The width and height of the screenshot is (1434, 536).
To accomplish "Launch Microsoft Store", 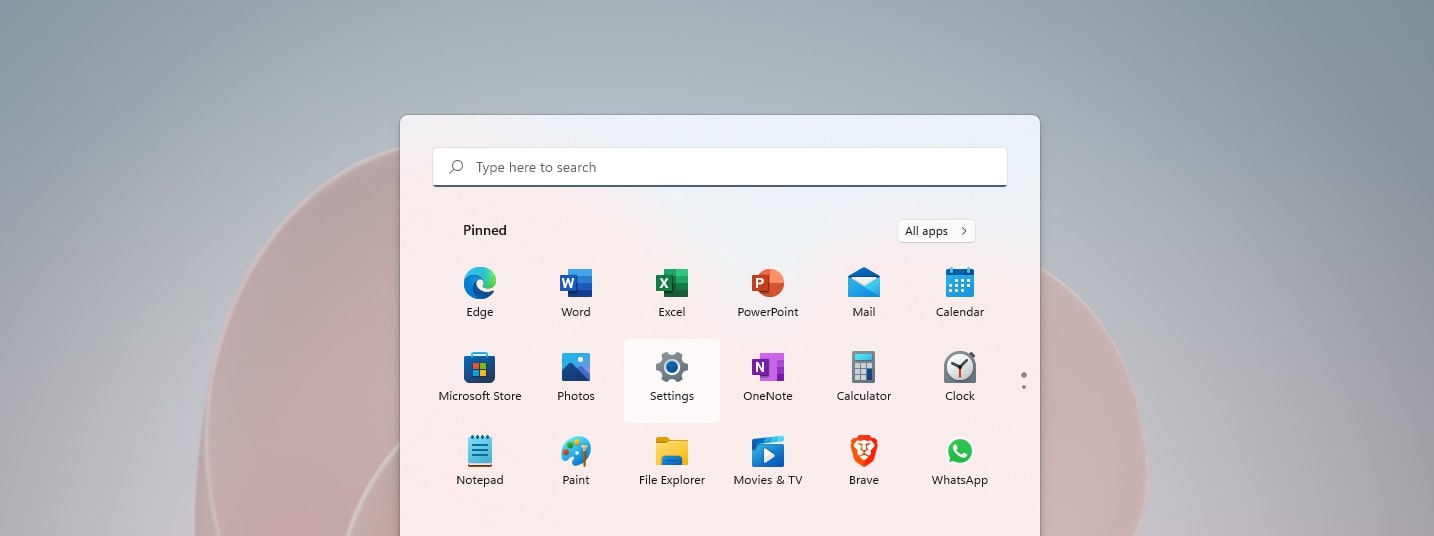I will (x=480, y=368).
